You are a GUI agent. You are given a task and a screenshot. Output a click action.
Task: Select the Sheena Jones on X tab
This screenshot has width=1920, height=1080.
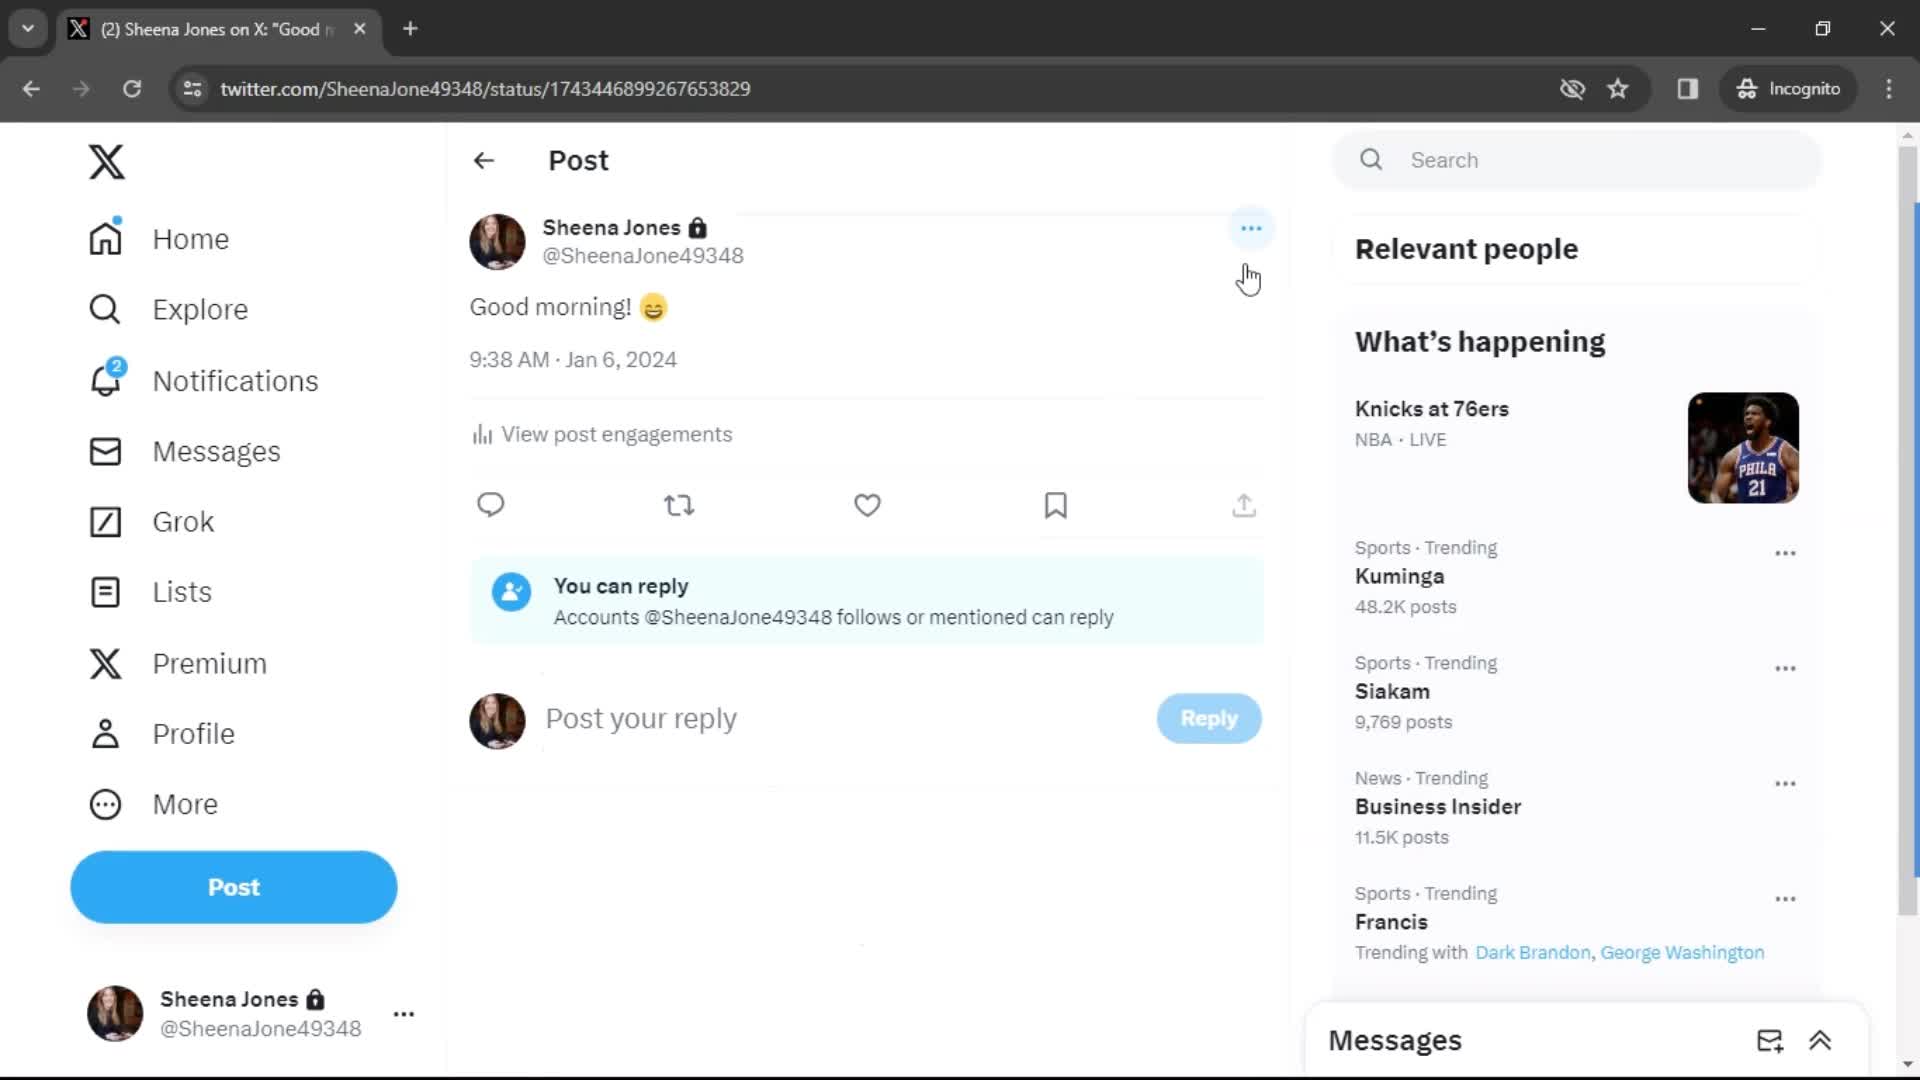(218, 29)
